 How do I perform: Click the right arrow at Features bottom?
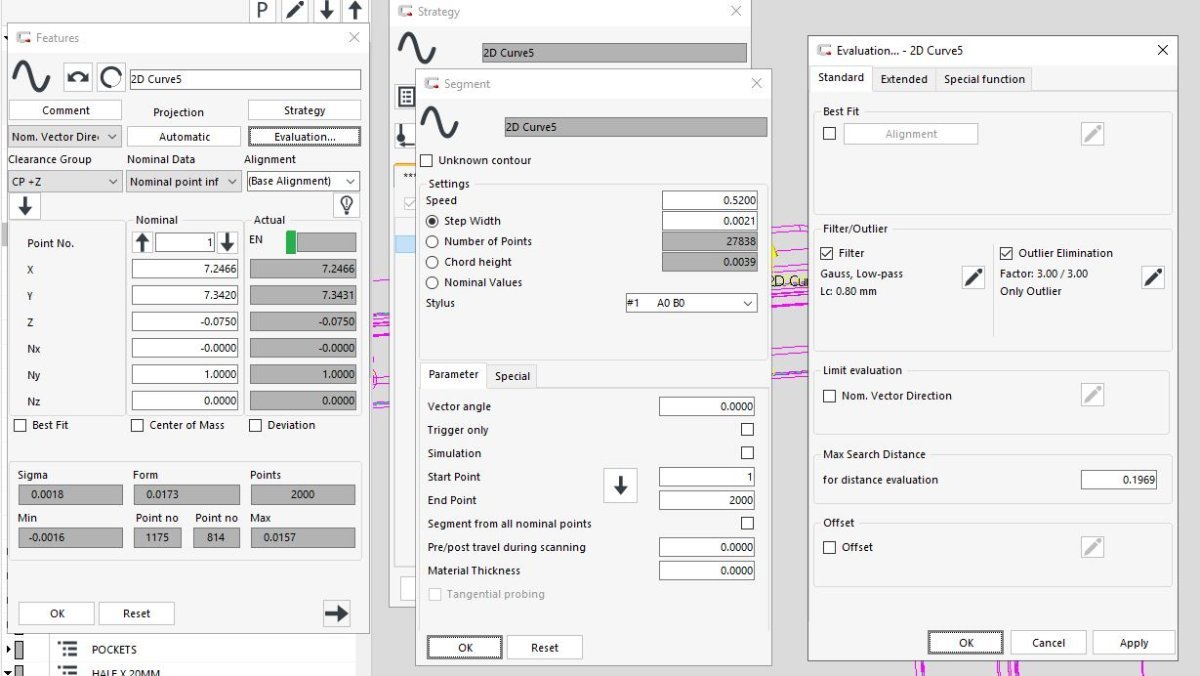pyautogui.click(x=337, y=613)
